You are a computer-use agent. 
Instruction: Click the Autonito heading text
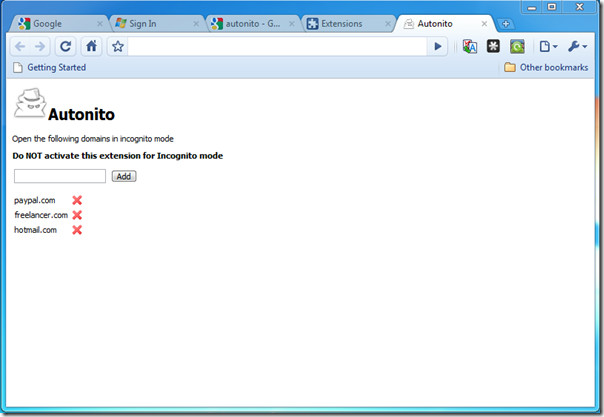pos(81,114)
